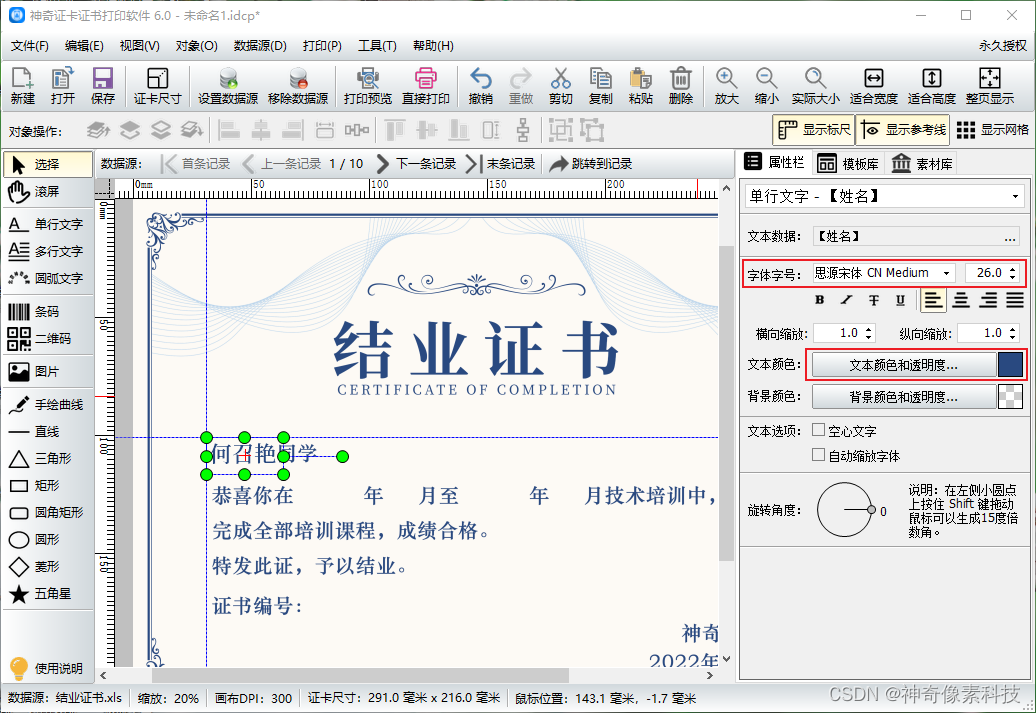Switch to the 模板库 tab
Image resolution: width=1036 pixels, height=713 pixels.
pyautogui.click(x=848, y=163)
